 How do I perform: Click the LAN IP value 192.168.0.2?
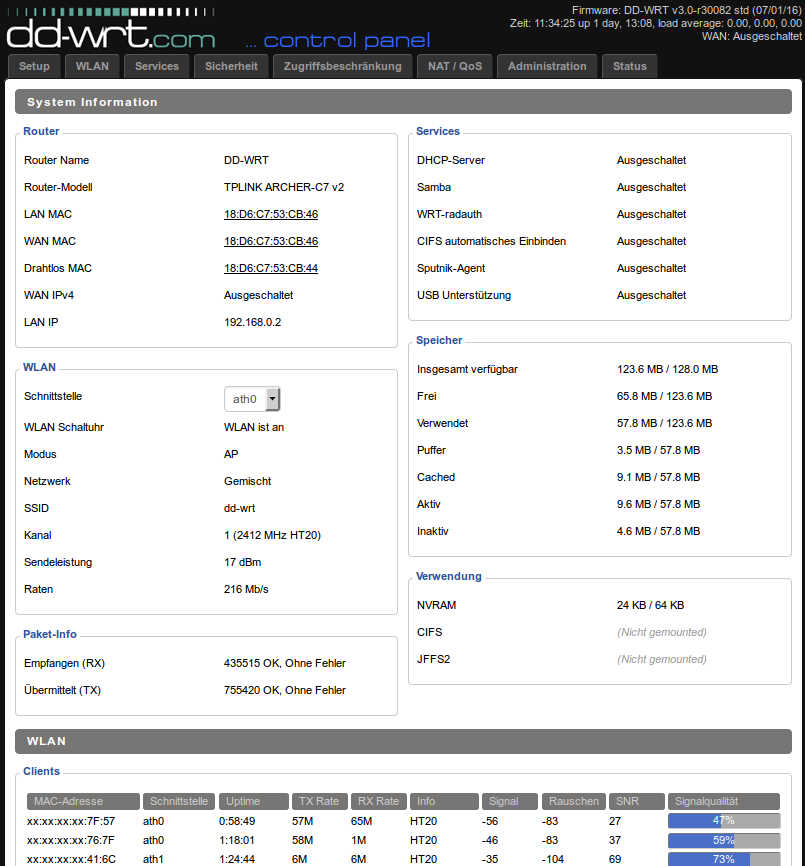pyautogui.click(x=252, y=323)
